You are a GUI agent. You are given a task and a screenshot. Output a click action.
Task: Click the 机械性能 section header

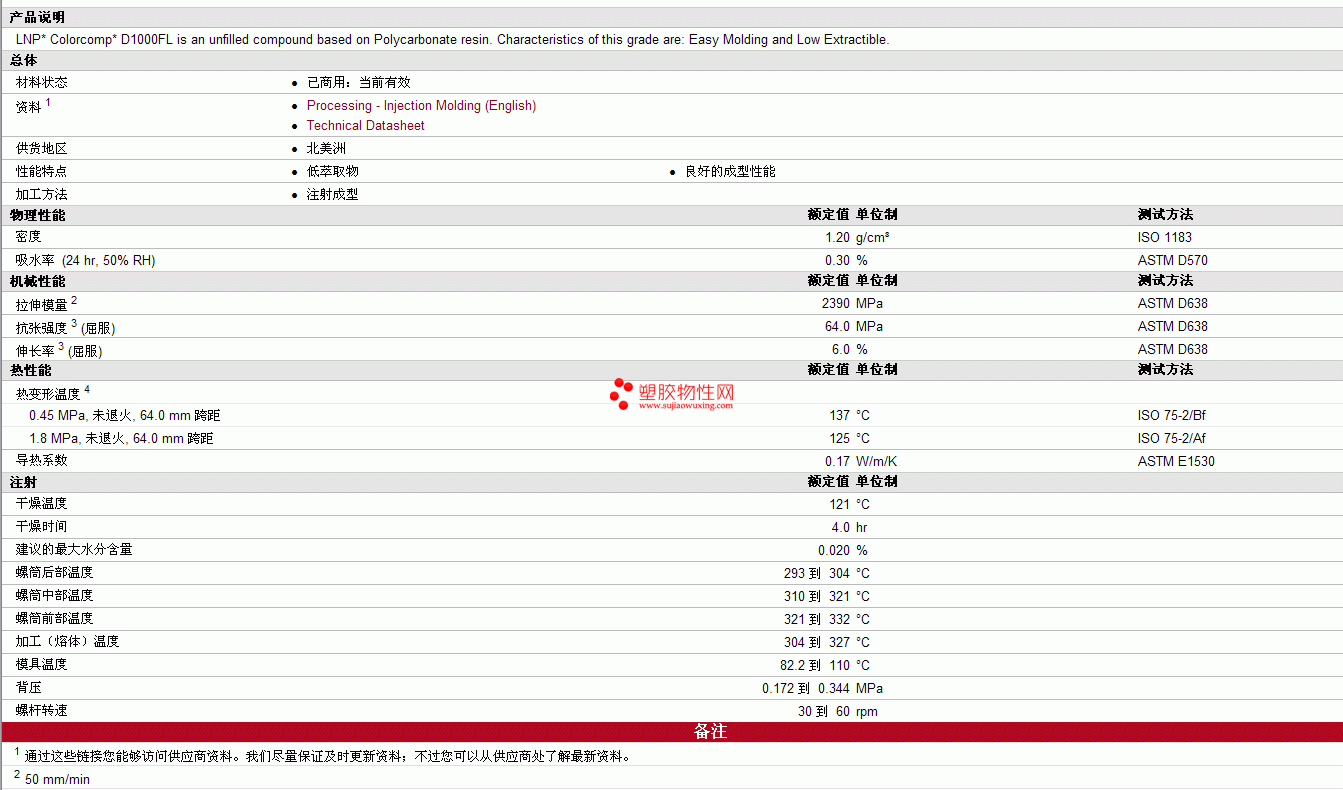37,281
